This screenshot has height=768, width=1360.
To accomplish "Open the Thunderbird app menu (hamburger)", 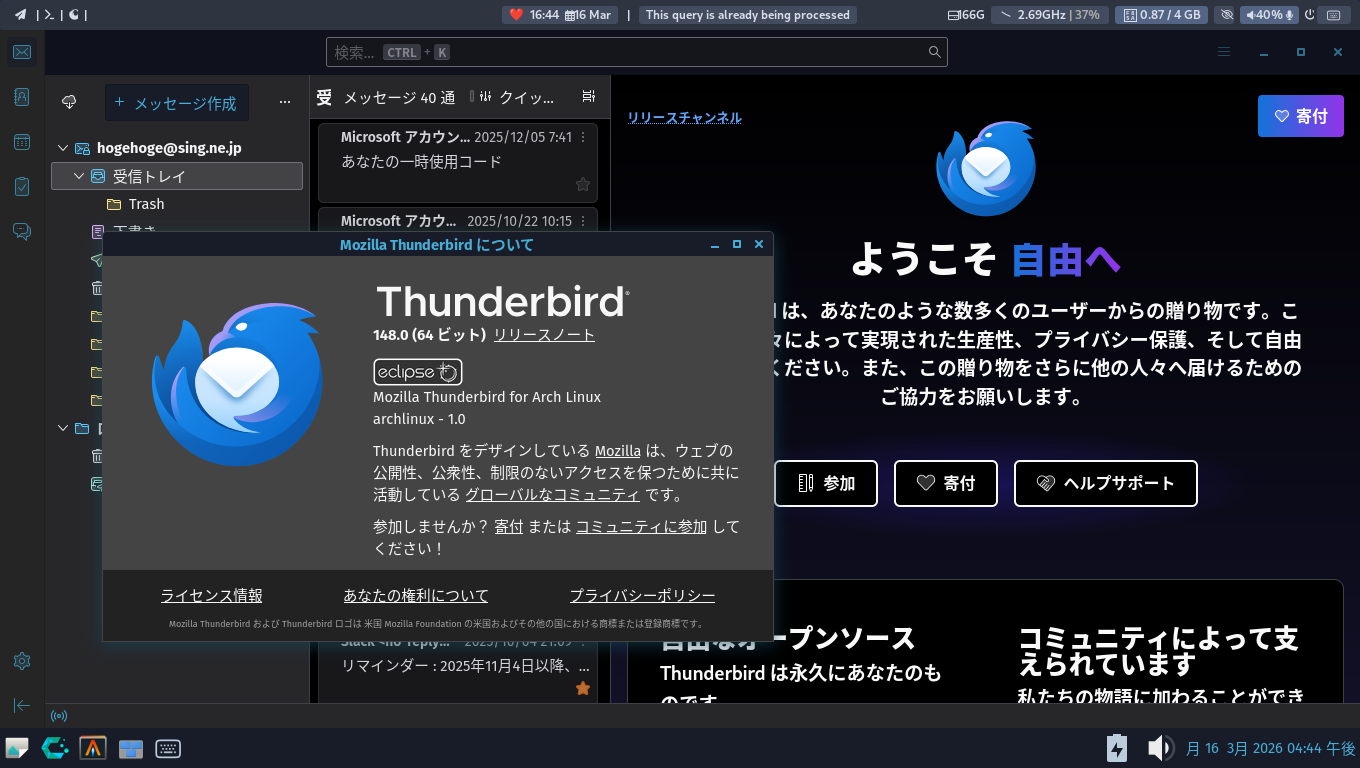I will click(x=1224, y=52).
